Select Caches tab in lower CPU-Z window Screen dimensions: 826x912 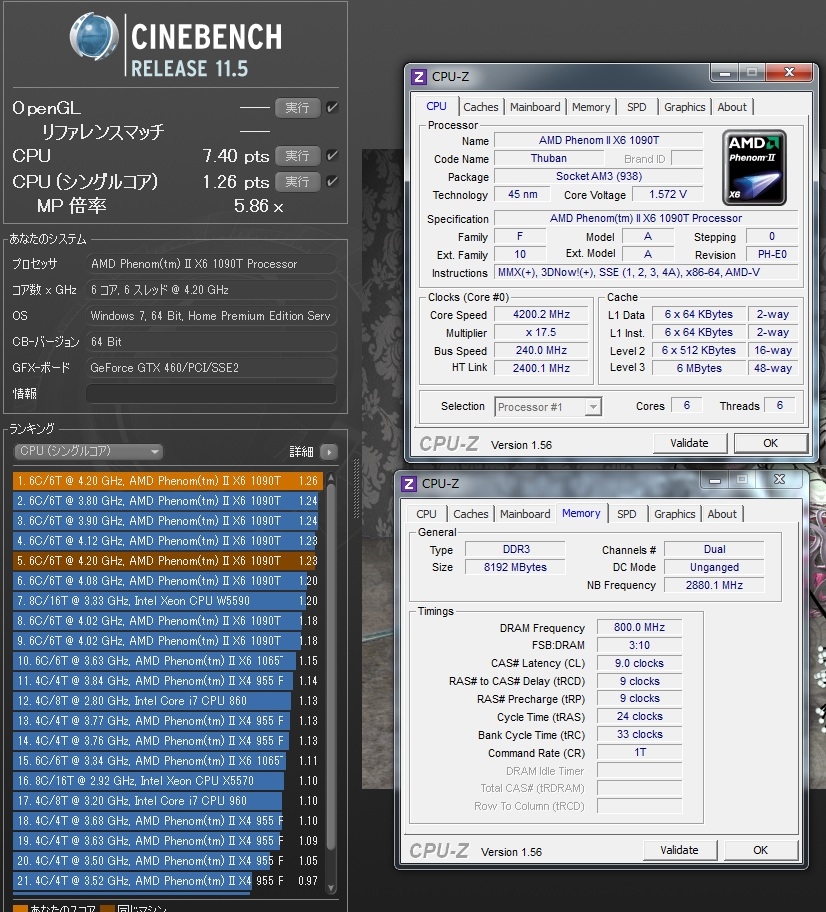[x=471, y=514]
